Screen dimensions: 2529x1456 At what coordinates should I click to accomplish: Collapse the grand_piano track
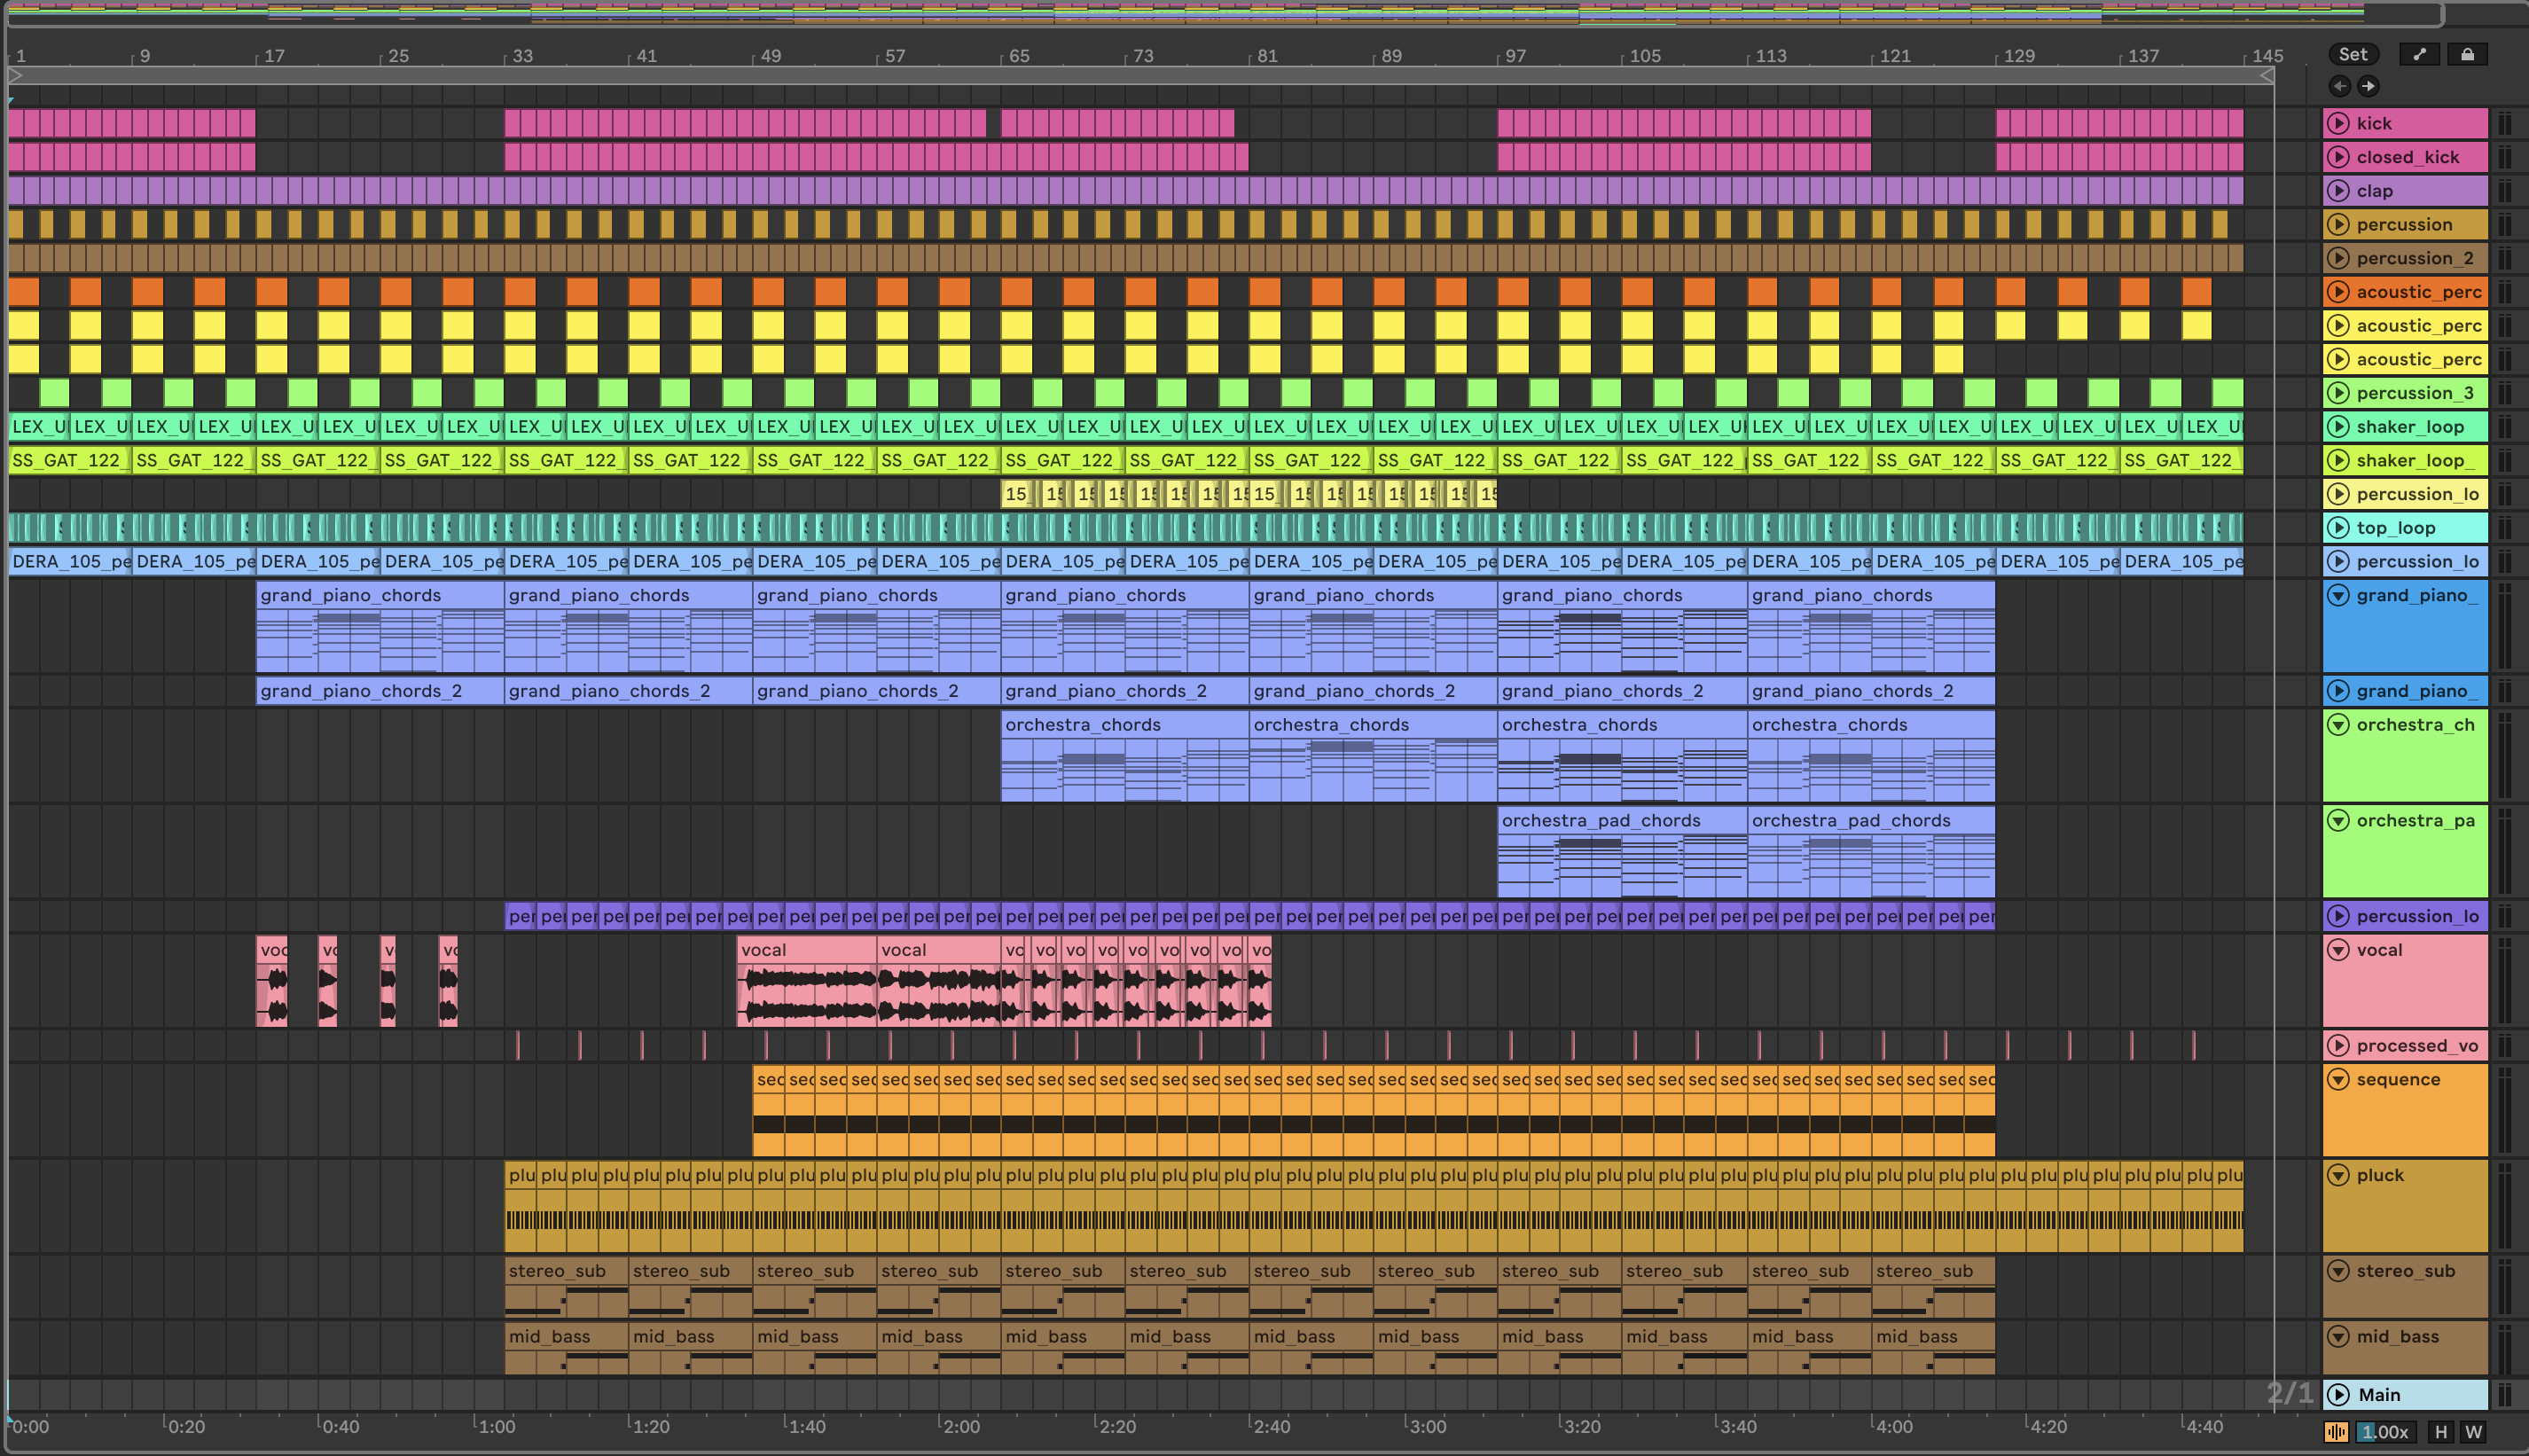[2338, 596]
